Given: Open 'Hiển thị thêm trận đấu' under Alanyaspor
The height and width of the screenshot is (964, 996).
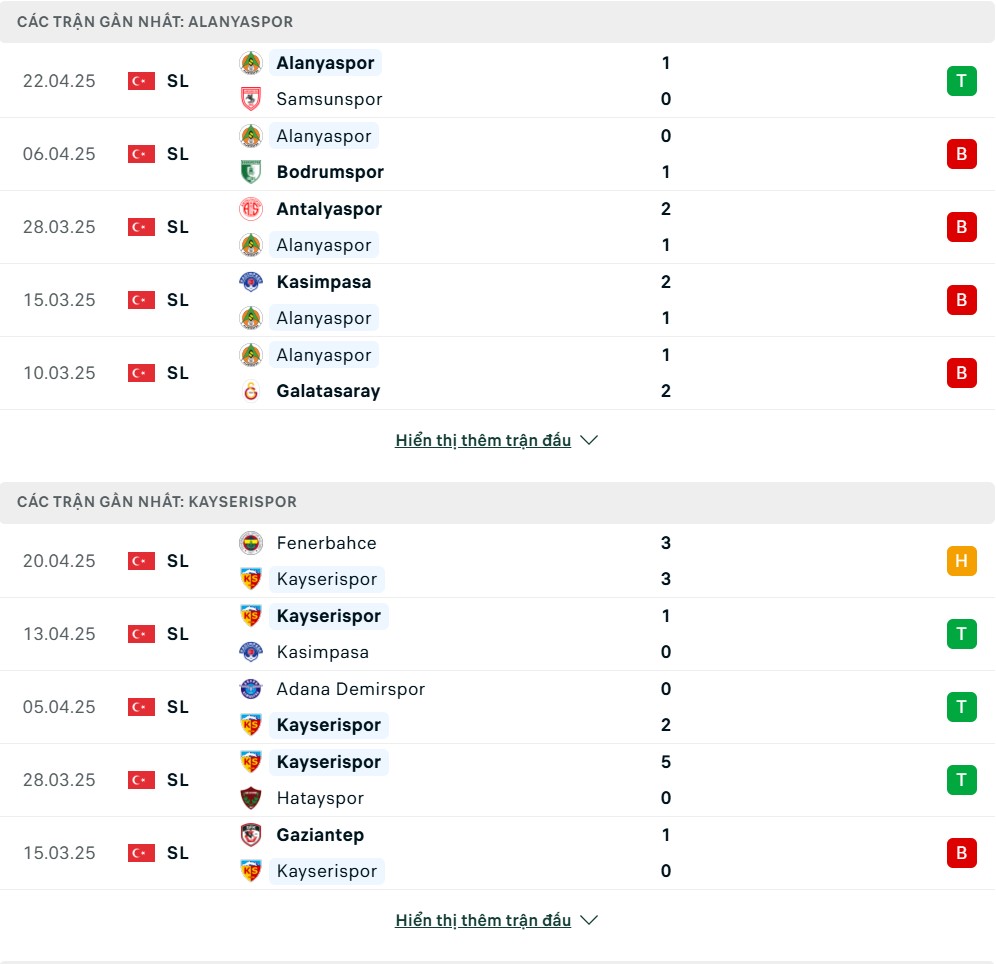Looking at the screenshot, I should pos(483,440).
